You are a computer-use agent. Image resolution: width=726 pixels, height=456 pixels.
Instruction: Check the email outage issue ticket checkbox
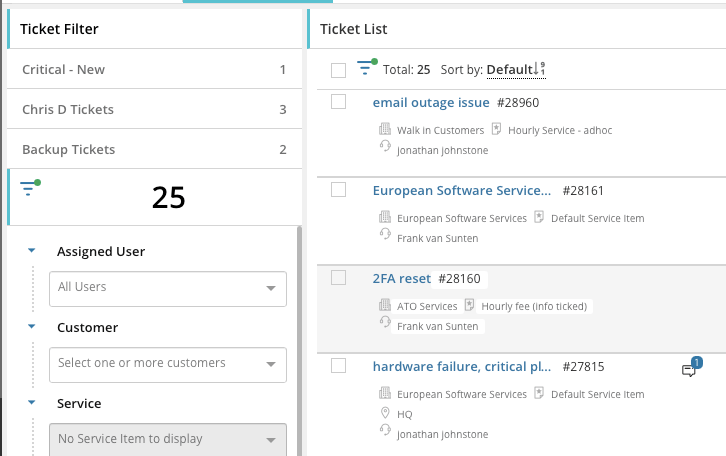tap(338, 102)
